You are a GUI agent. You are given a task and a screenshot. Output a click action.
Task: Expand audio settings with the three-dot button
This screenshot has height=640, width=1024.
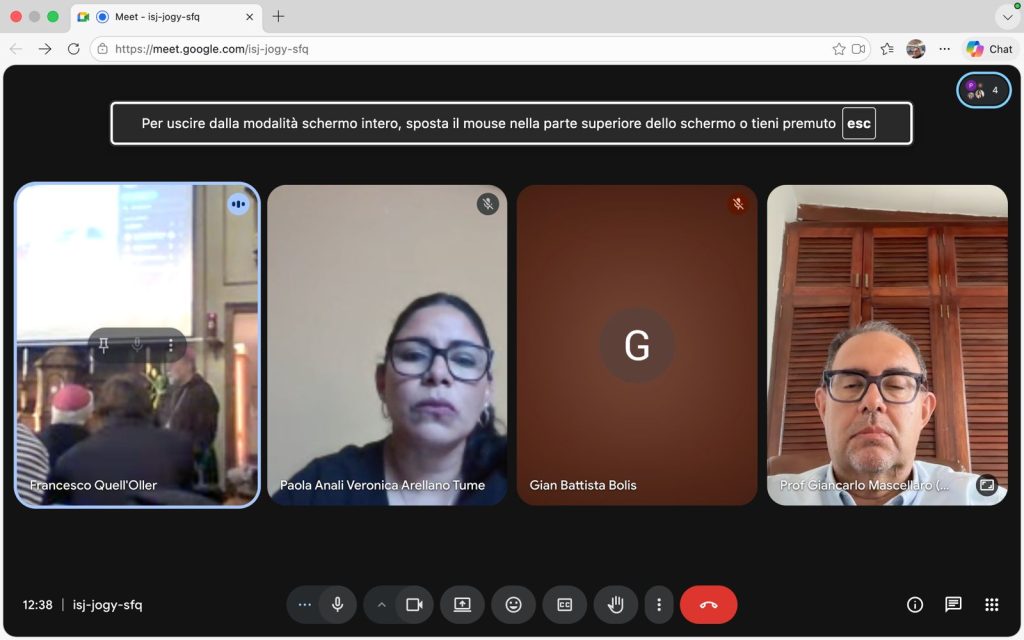pos(305,604)
